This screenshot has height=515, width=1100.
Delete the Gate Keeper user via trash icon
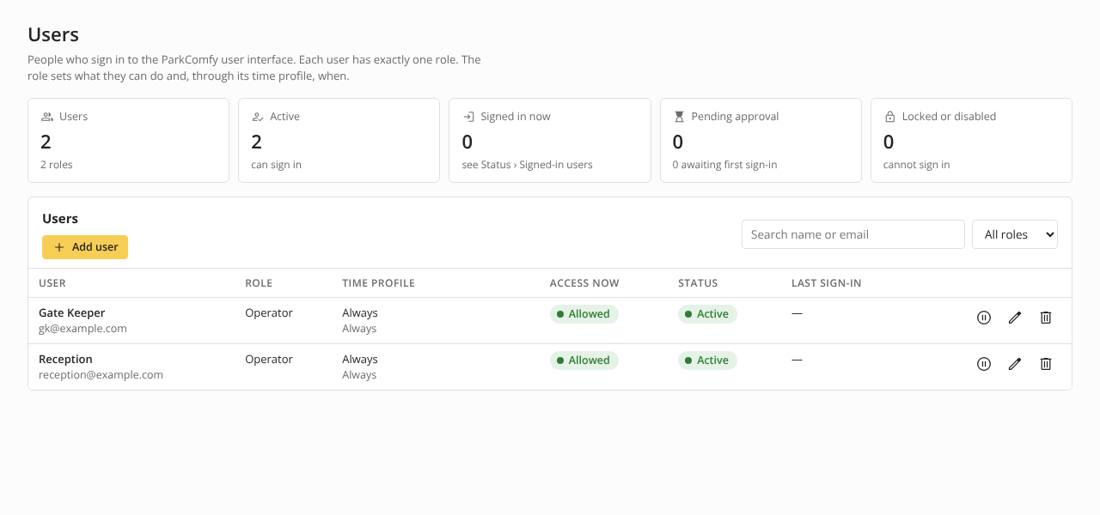coord(1045,318)
